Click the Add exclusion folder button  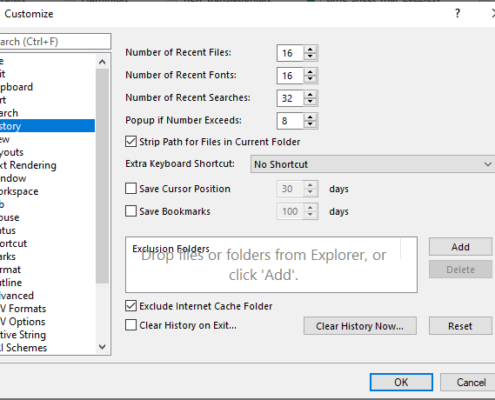[x=460, y=247]
